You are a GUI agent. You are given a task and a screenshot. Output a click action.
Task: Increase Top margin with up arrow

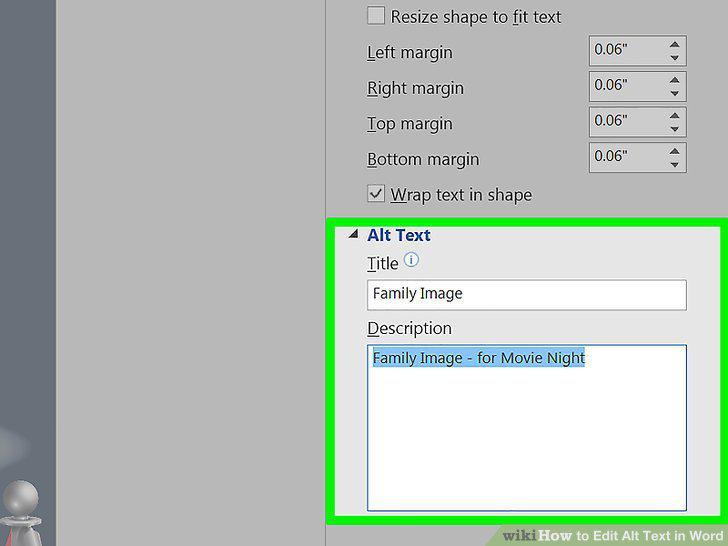point(675,115)
